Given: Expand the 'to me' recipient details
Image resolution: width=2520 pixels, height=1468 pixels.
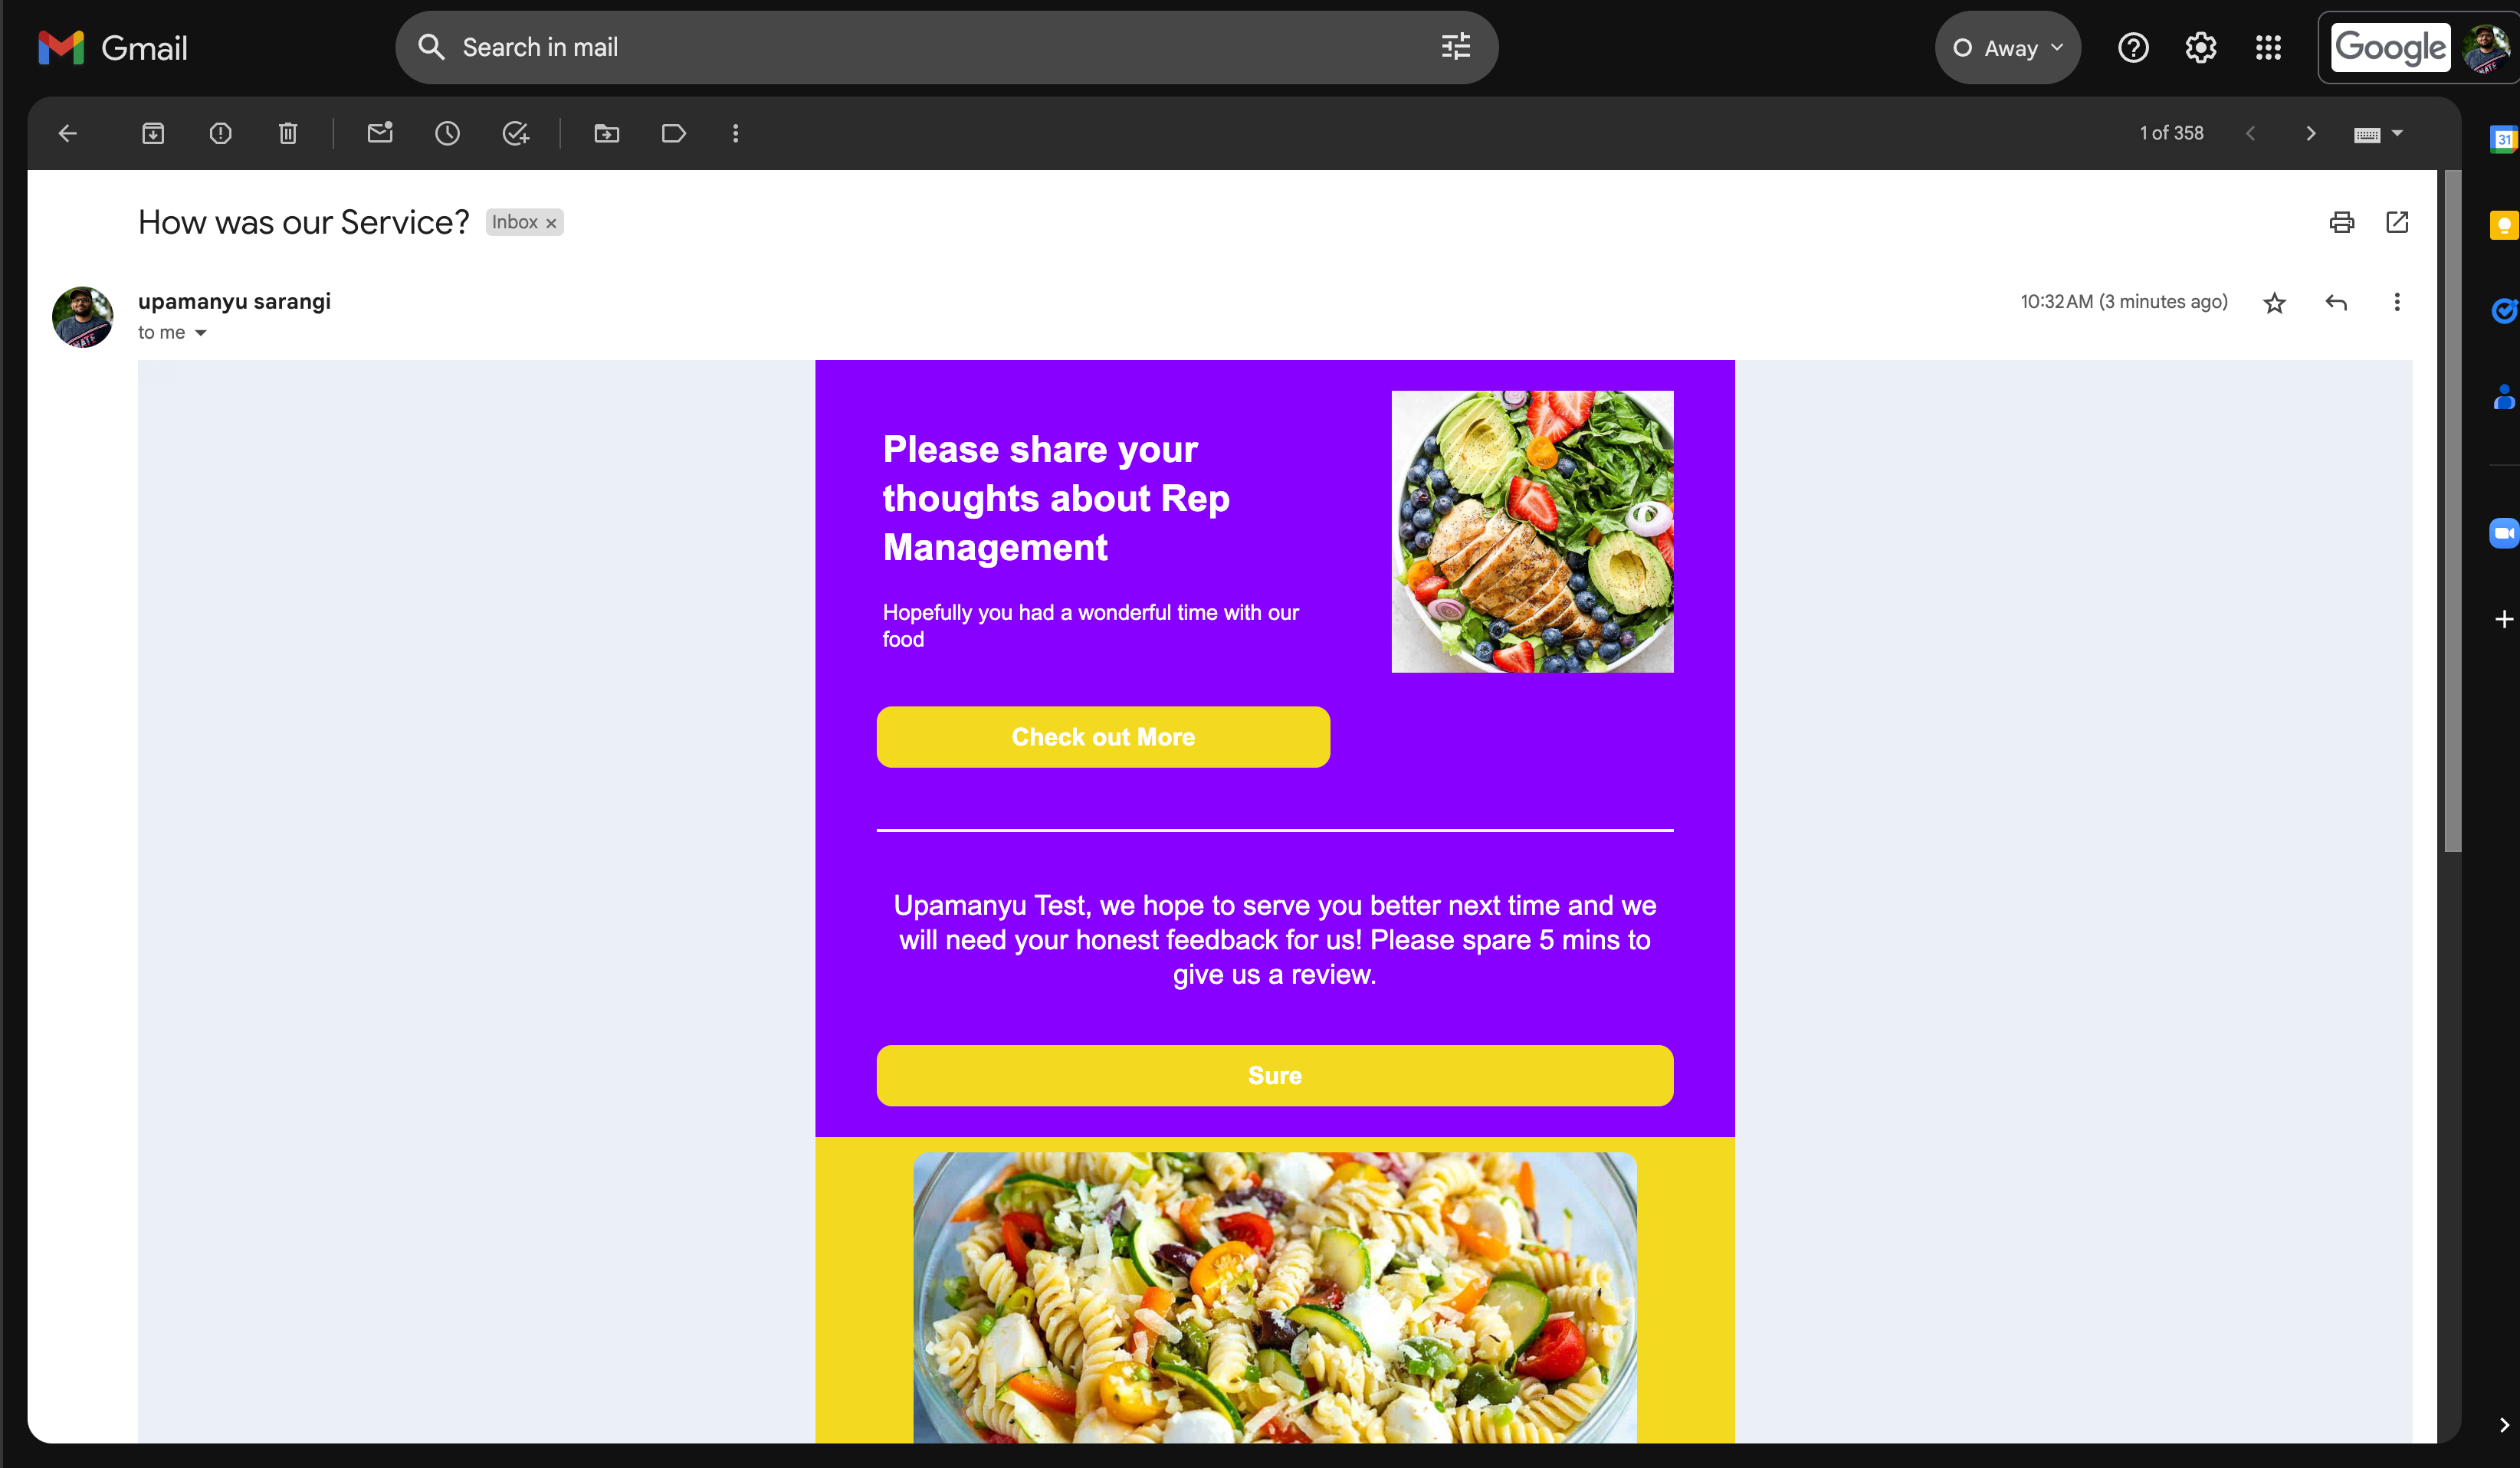Looking at the screenshot, I should [x=200, y=333].
